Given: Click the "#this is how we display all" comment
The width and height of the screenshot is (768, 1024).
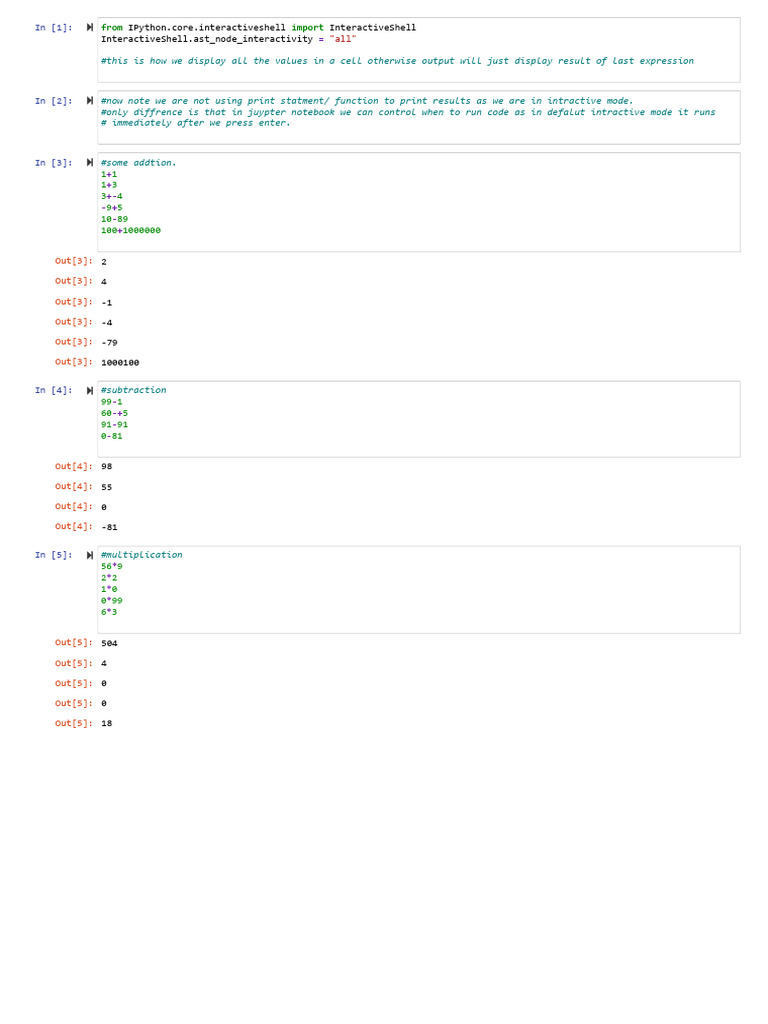Looking at the screenshot, I should (x=397, y=61).
